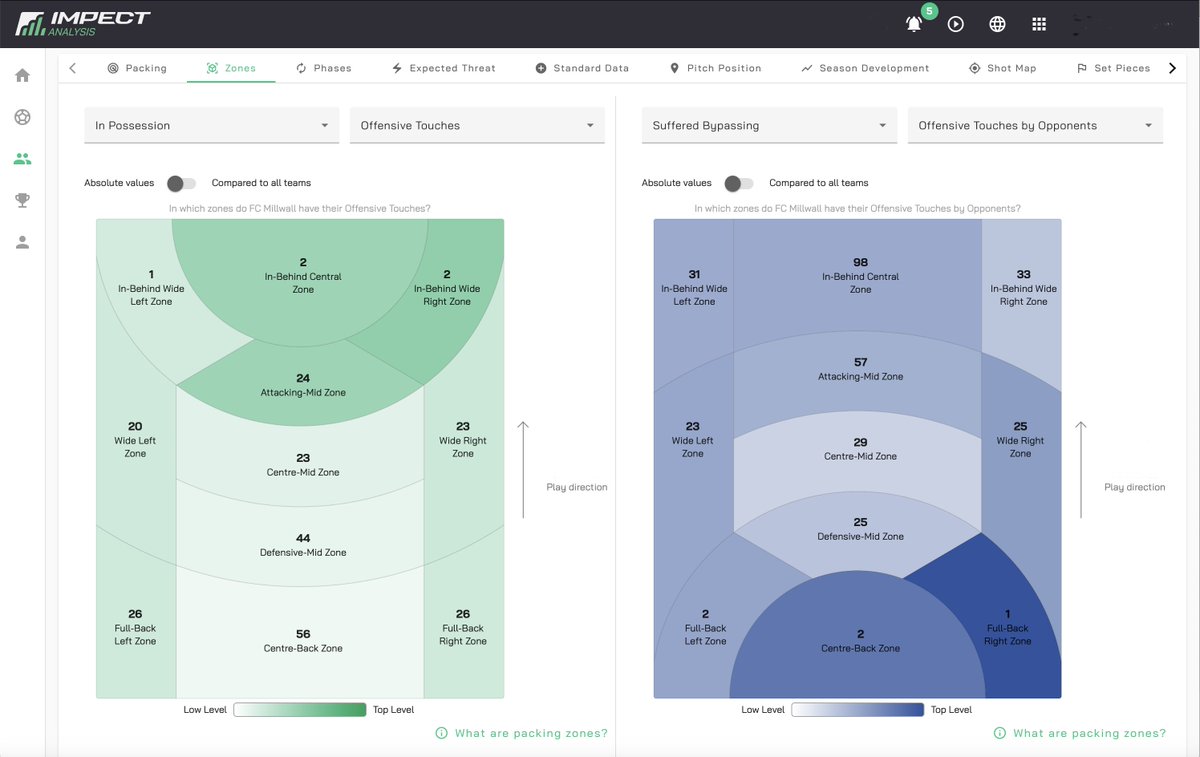This screenshot has width=1200, height=757.
Task: Select the teams people icon in sidebar
Action: (x=22, y=158)
